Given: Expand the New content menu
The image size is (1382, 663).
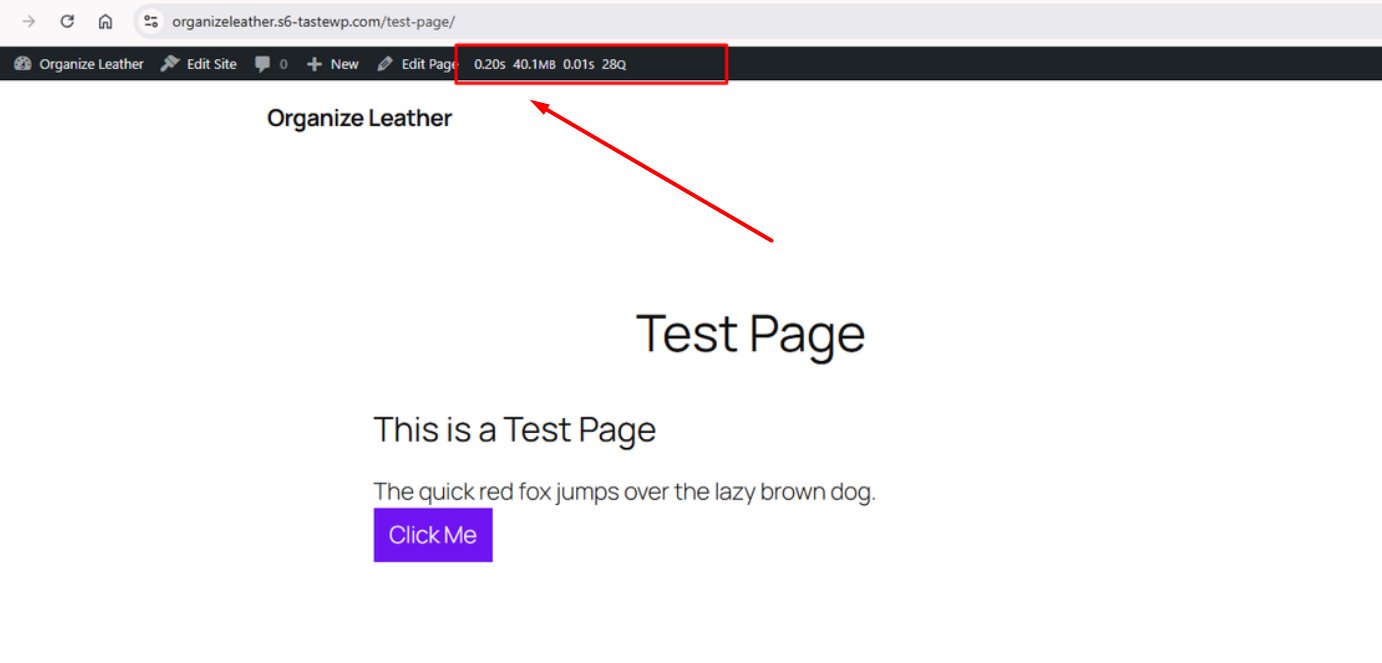Looking at the screenshot, I should click(344, 64).
